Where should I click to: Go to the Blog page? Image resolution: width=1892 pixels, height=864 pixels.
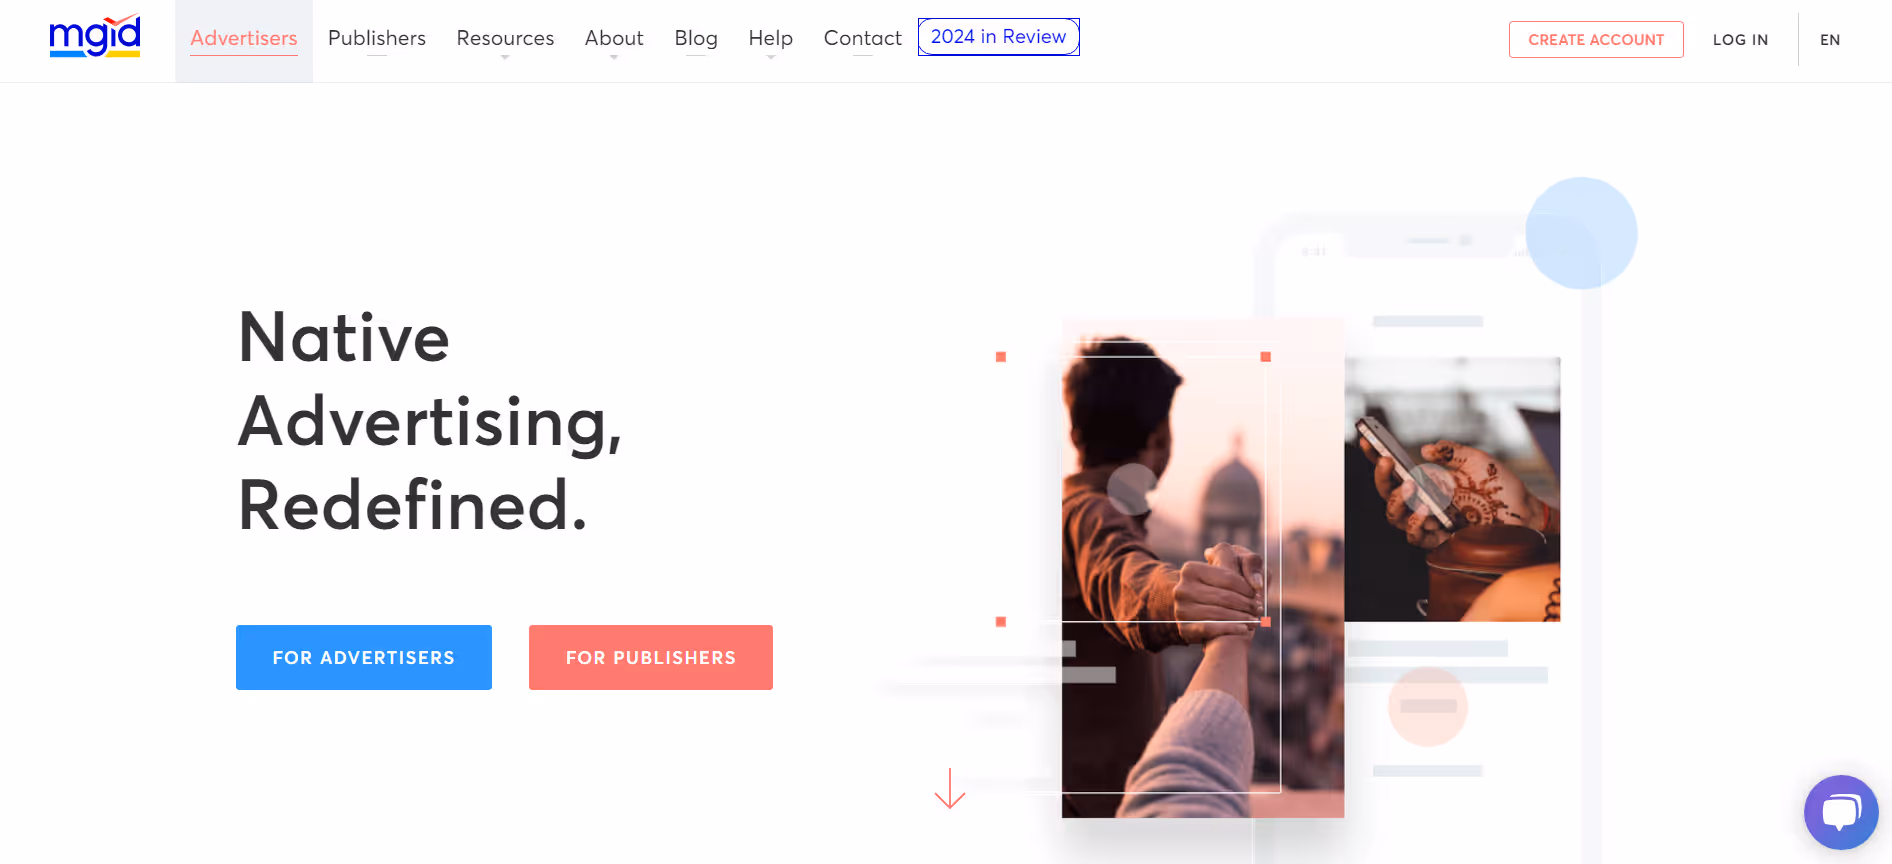696,39
